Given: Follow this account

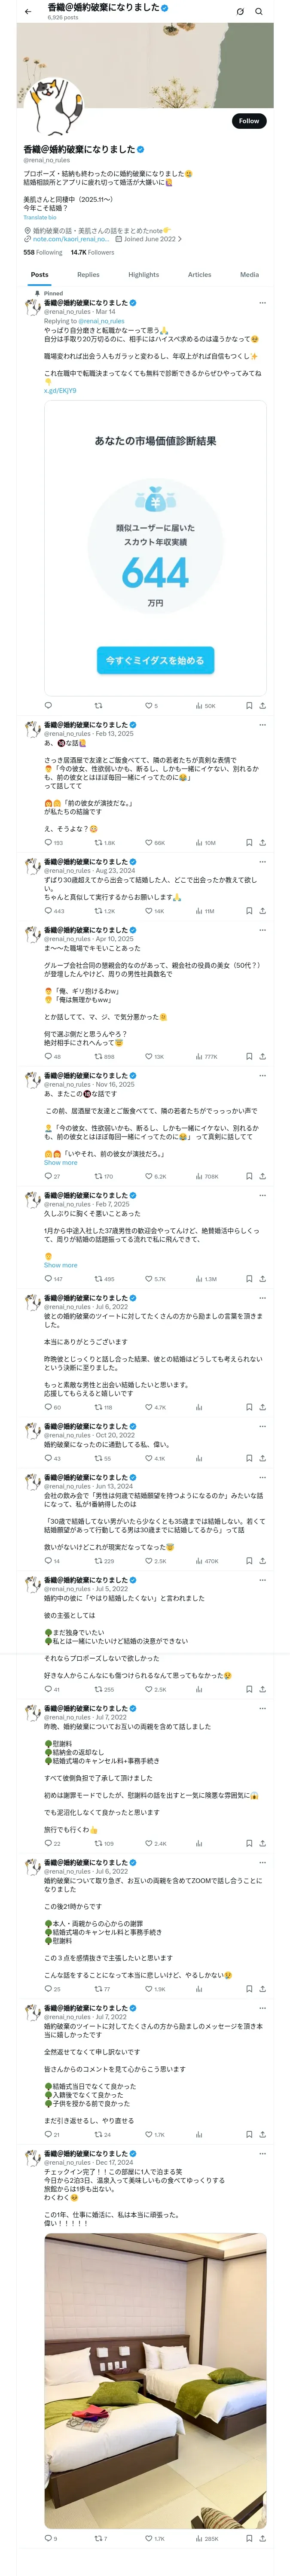Looking at the screenshot, I should pyautogui.click(x=248, y=121).
